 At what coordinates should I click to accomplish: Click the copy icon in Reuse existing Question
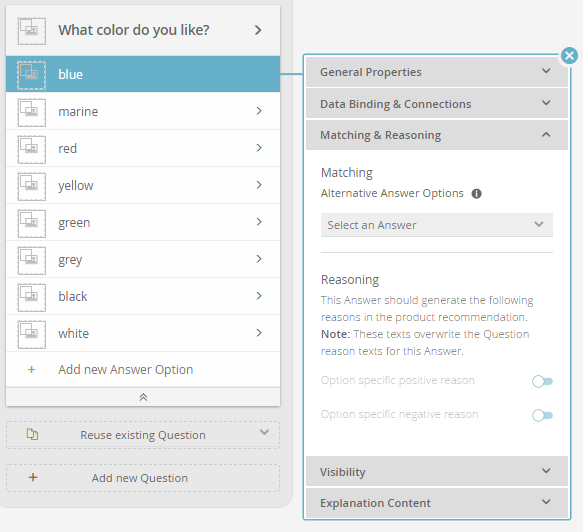pyautogui.click(x=32, y=434)
